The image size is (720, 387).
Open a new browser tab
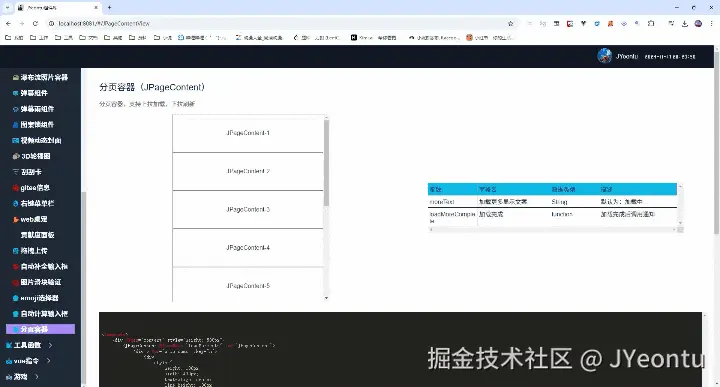[109, 7]
